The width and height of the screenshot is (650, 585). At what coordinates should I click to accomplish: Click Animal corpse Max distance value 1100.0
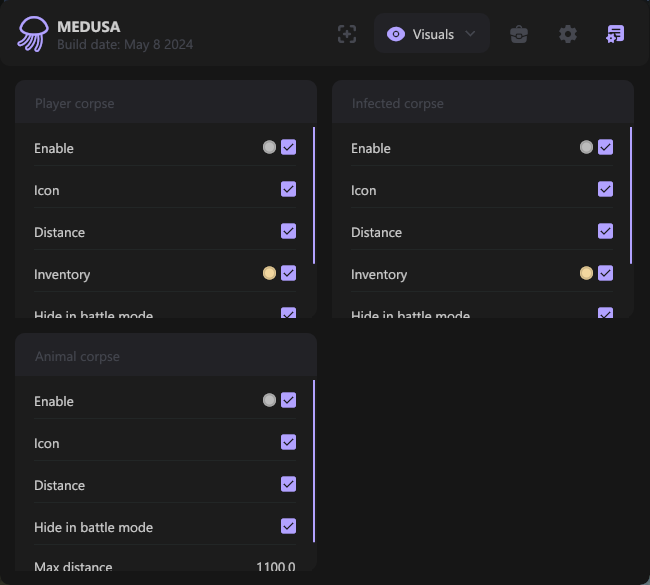[x=275, y=566]
